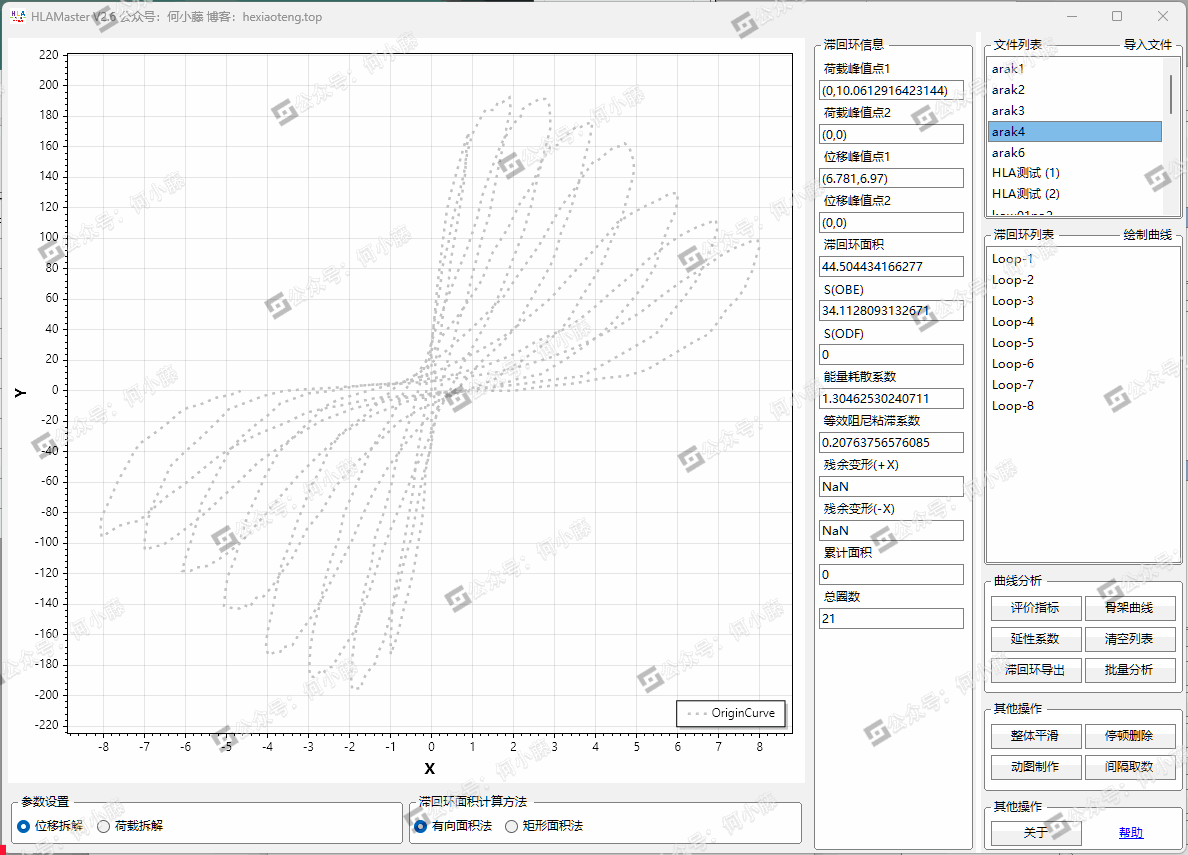Apply 整体平滑 smoothing
The height and width of the screenshot is (855, 1188).
point(1035,737)
